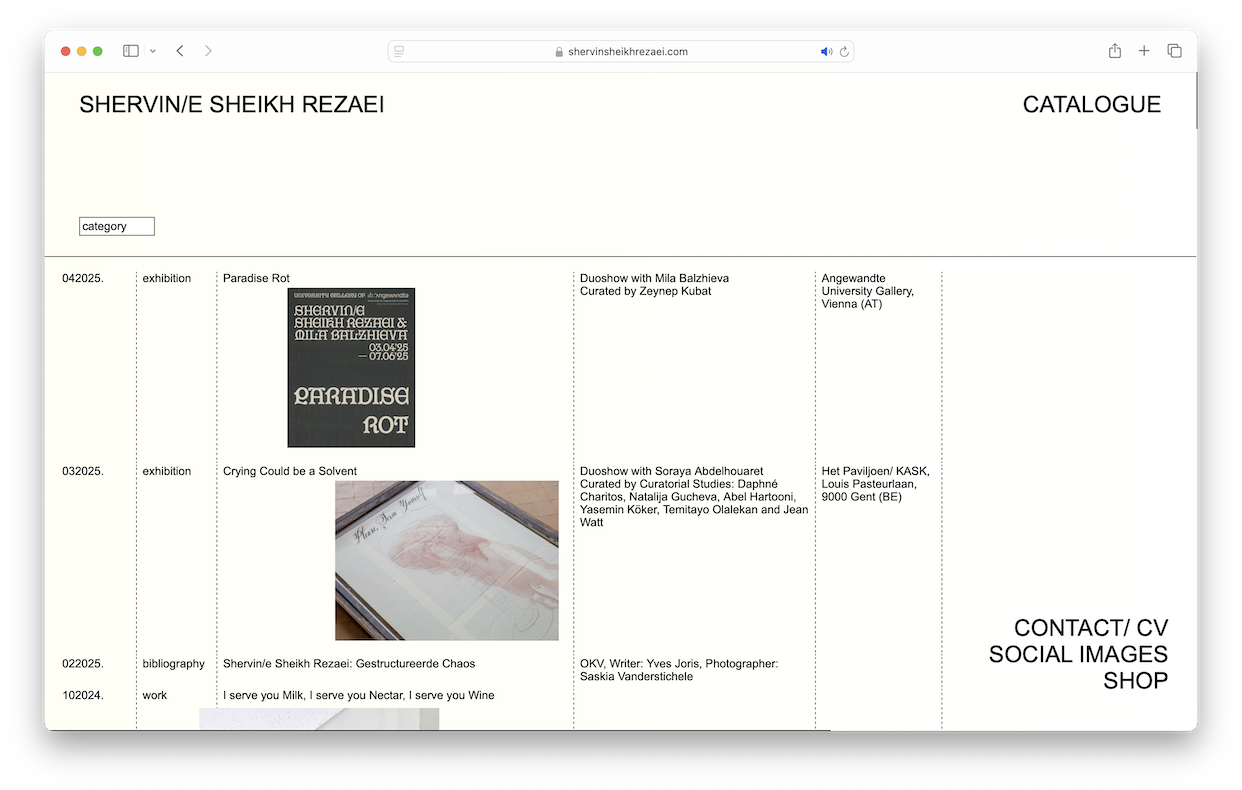Viewport: 1242px width, 790px height.
Task: Reload the page with the refresh icon
Action: [844, 52]
